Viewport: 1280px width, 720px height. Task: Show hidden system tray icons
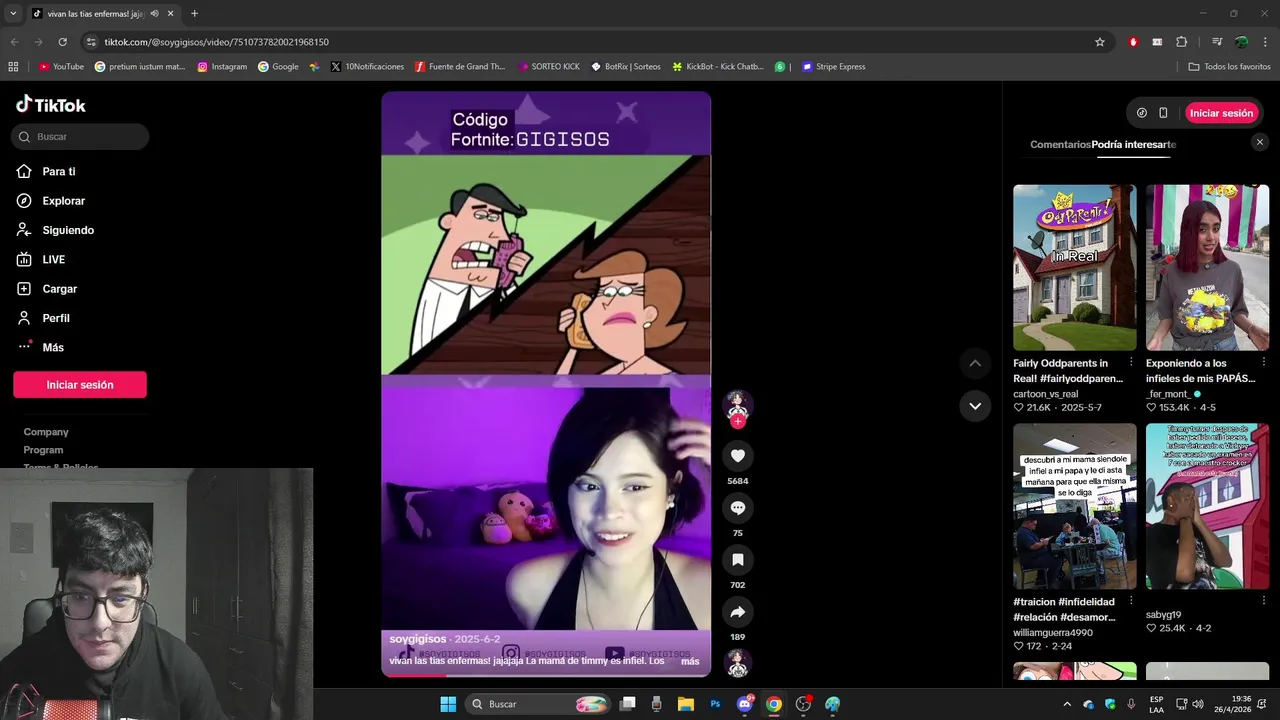(1066, 704)
